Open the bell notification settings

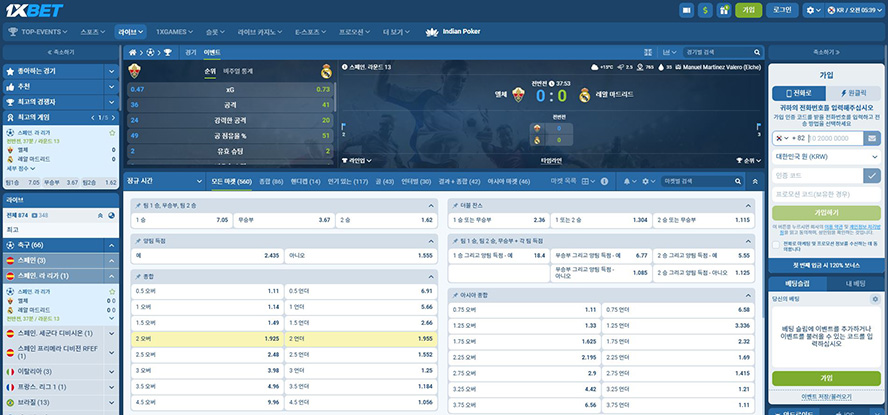pos(630,181)
